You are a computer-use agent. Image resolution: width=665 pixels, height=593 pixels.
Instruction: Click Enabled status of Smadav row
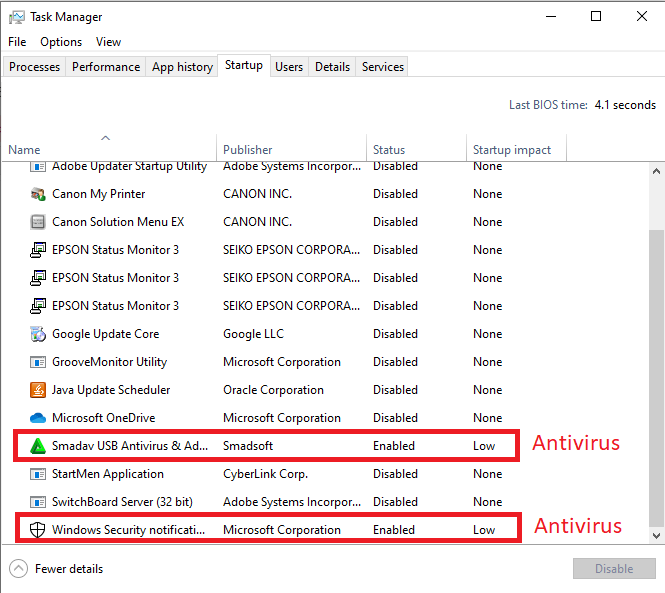pyautogui.click(x=394, y=446)
